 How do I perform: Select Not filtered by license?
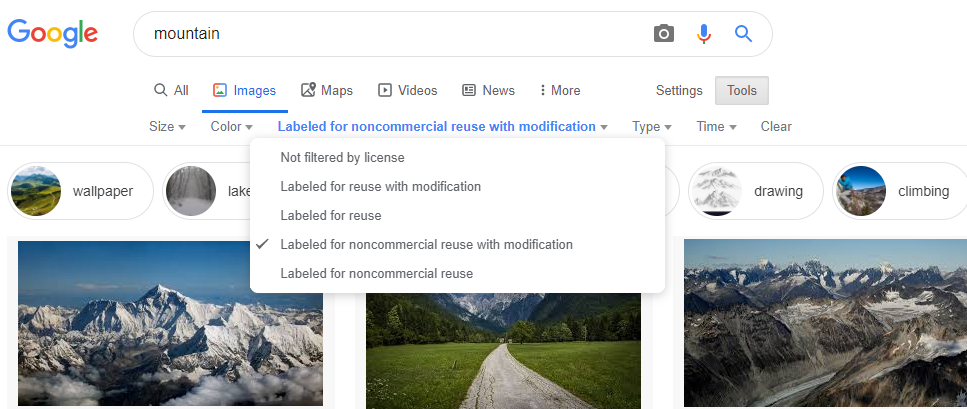pyautogui.click(x=342, y=158)
